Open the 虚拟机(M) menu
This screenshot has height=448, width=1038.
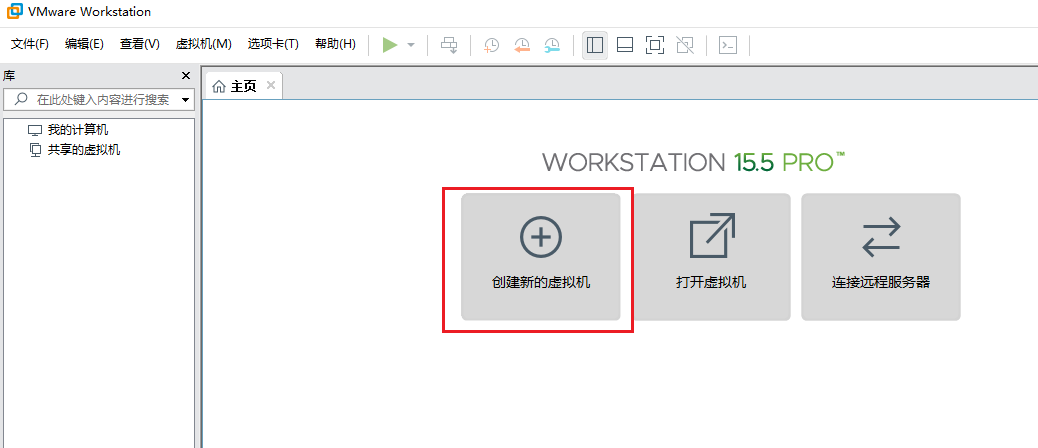pos(203,44)
